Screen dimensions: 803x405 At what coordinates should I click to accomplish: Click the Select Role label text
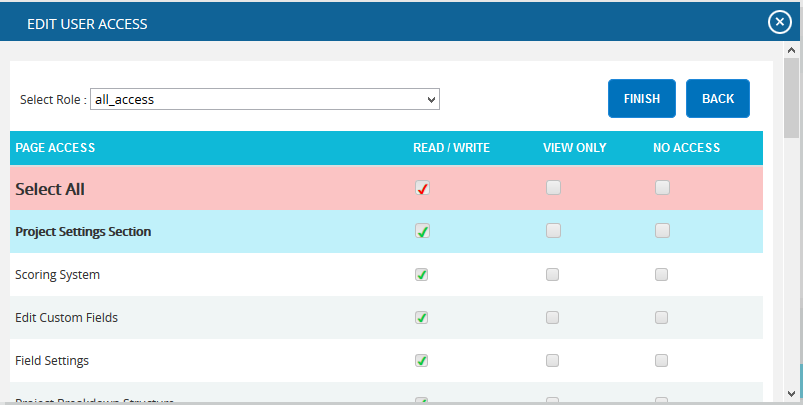[x=53, y=99]
